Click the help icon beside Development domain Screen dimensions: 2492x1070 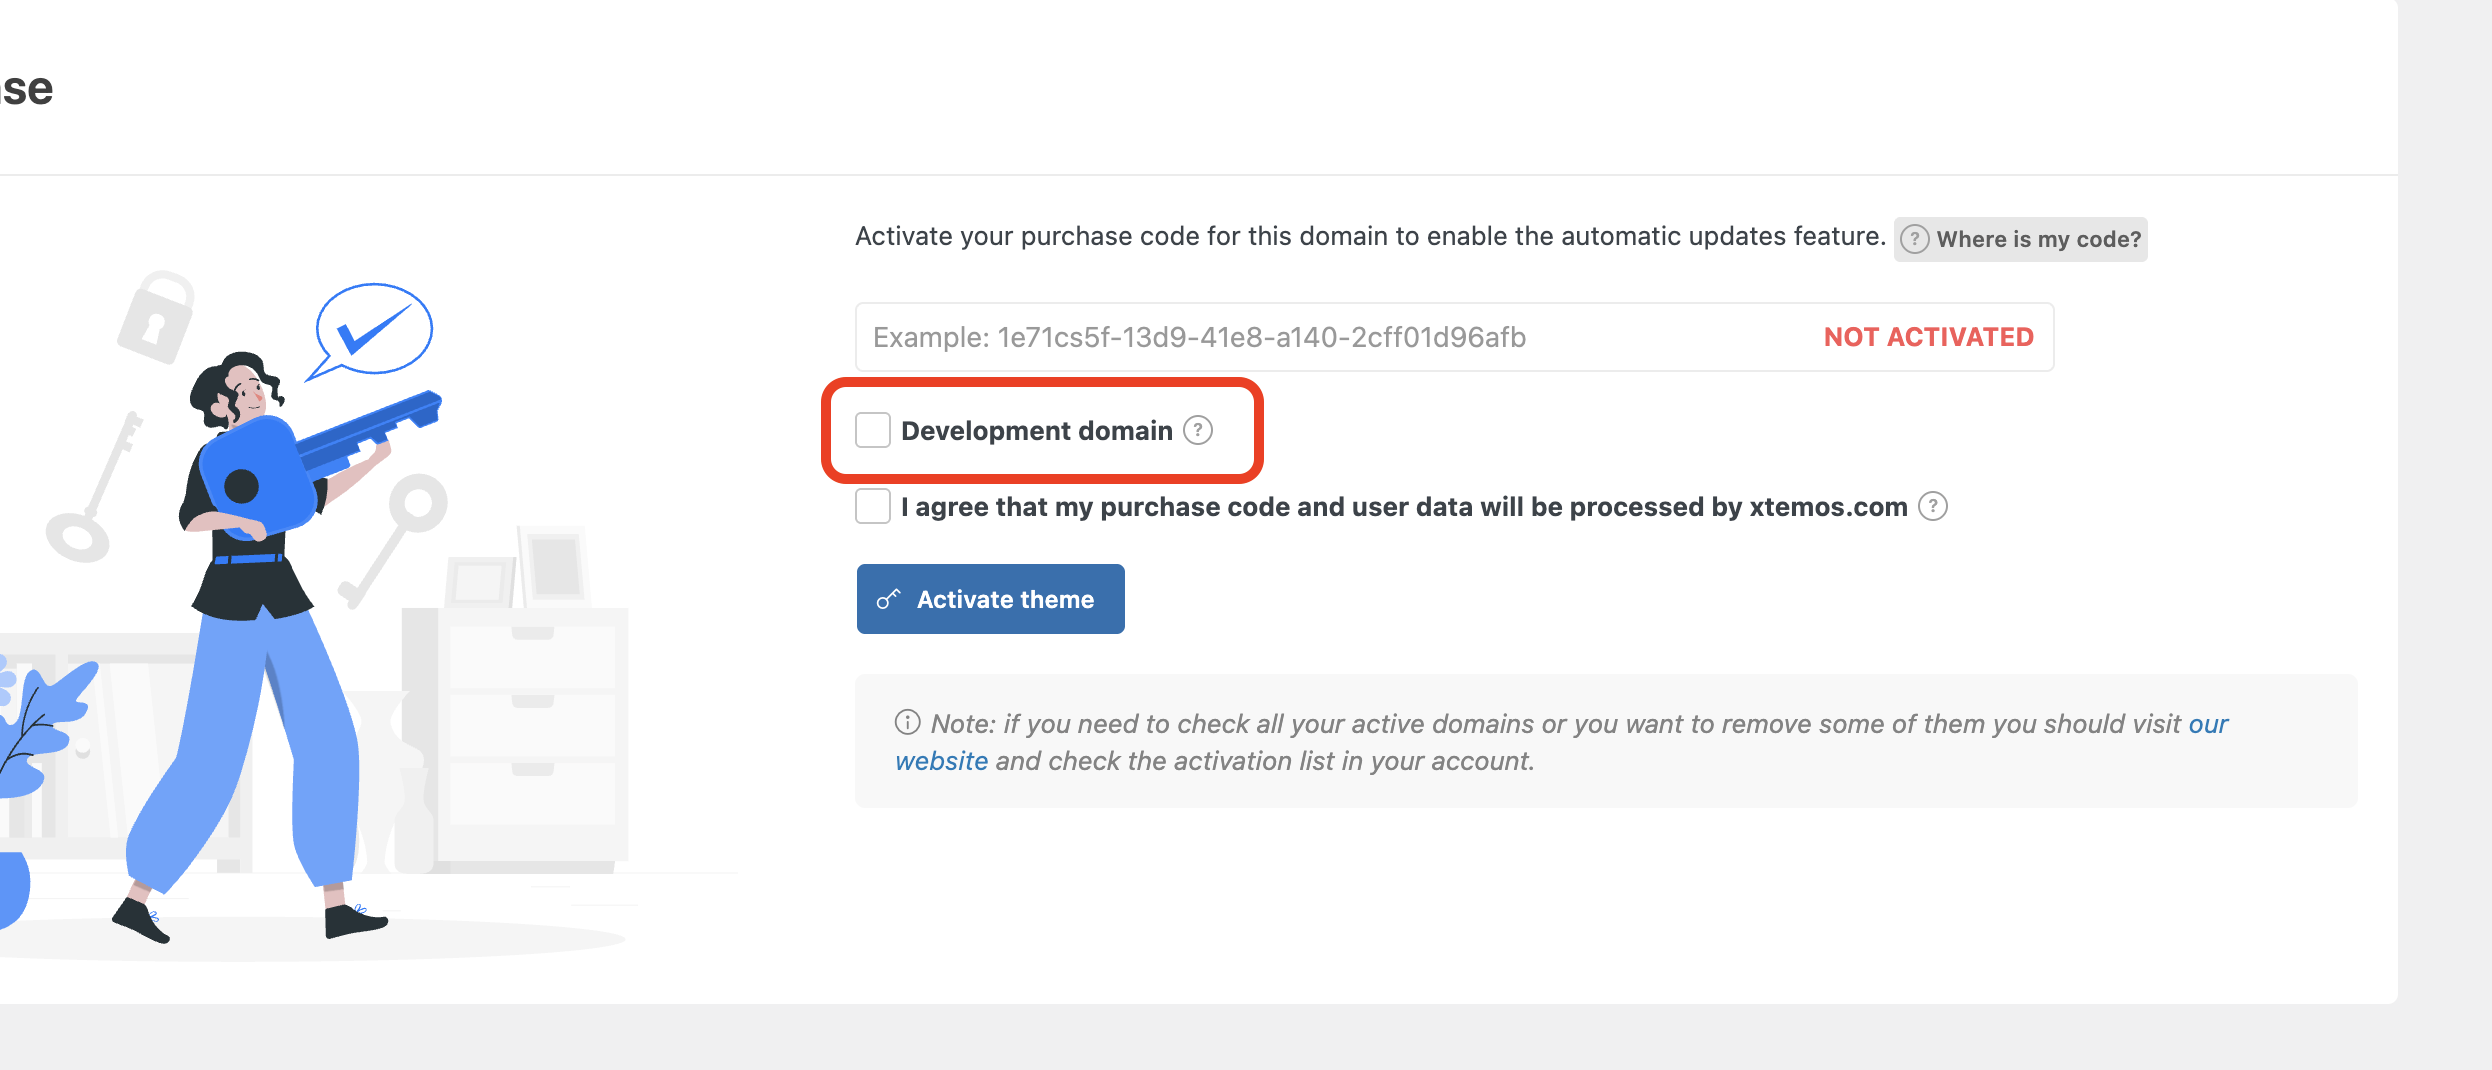coord(1198,430)
